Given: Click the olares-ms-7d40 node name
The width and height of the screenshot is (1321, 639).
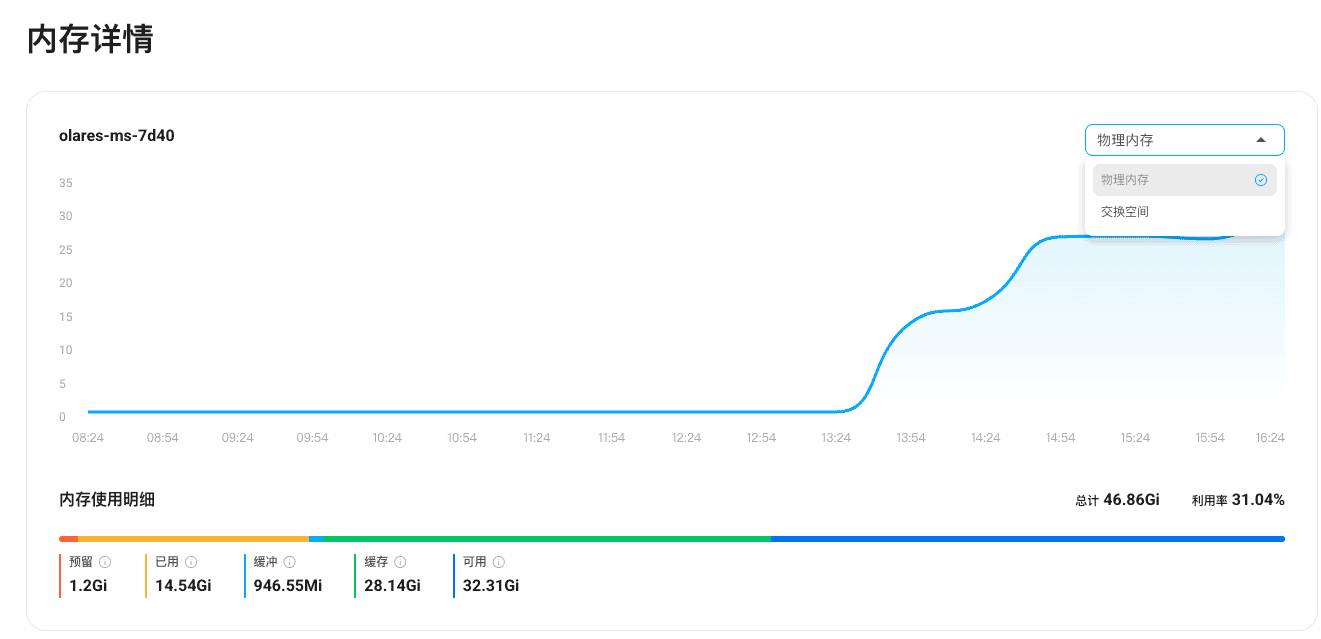Looking at the screenshot, I should point(117,136).
